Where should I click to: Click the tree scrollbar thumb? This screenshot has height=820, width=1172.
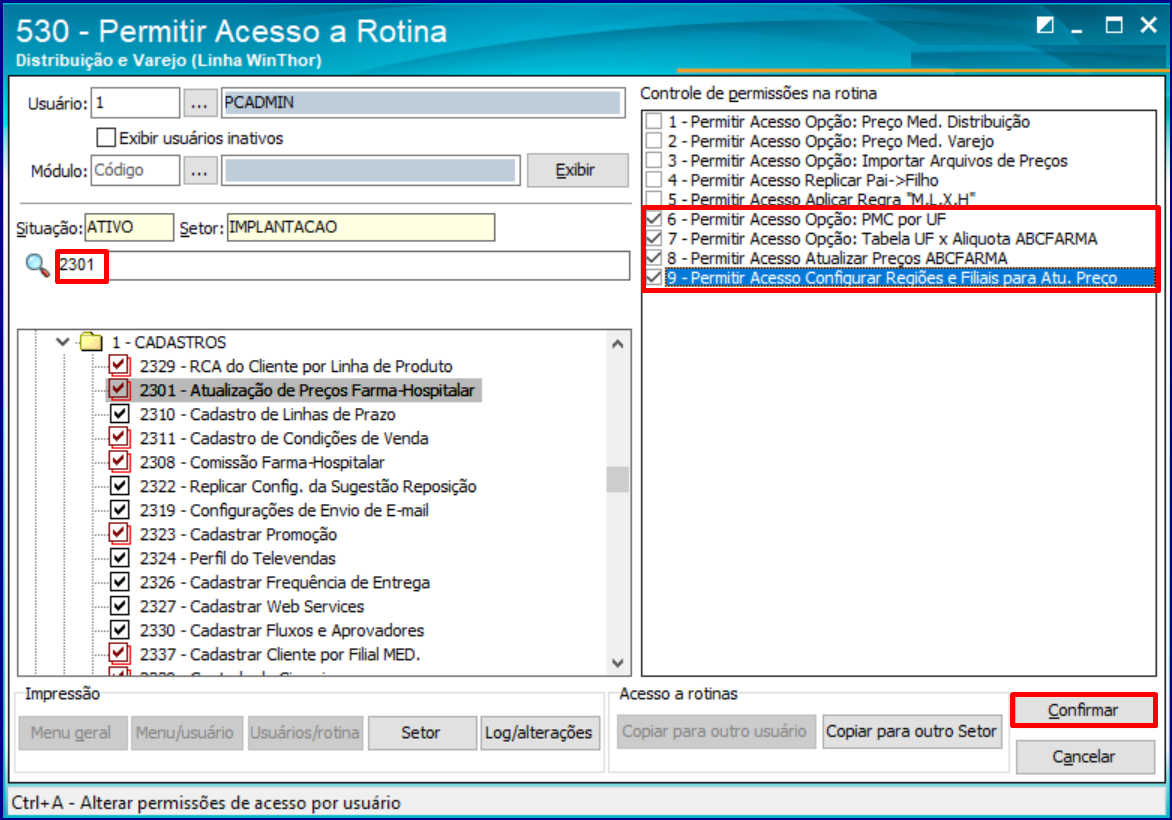point(617,479)
